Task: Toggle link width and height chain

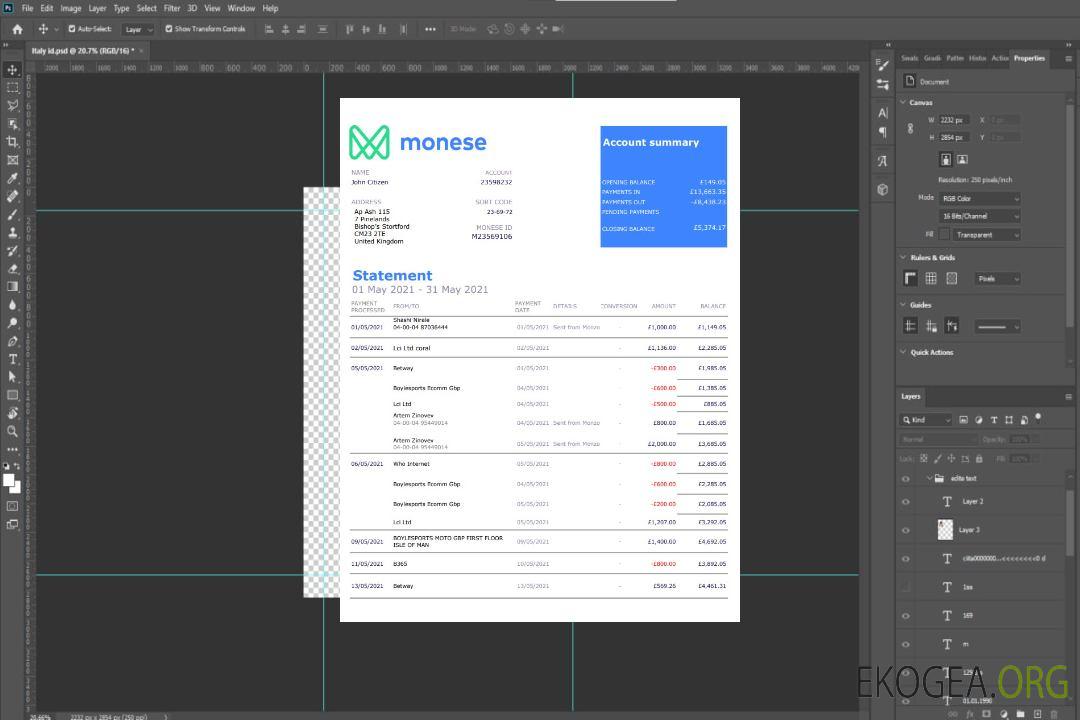Action: pos(910,129)
